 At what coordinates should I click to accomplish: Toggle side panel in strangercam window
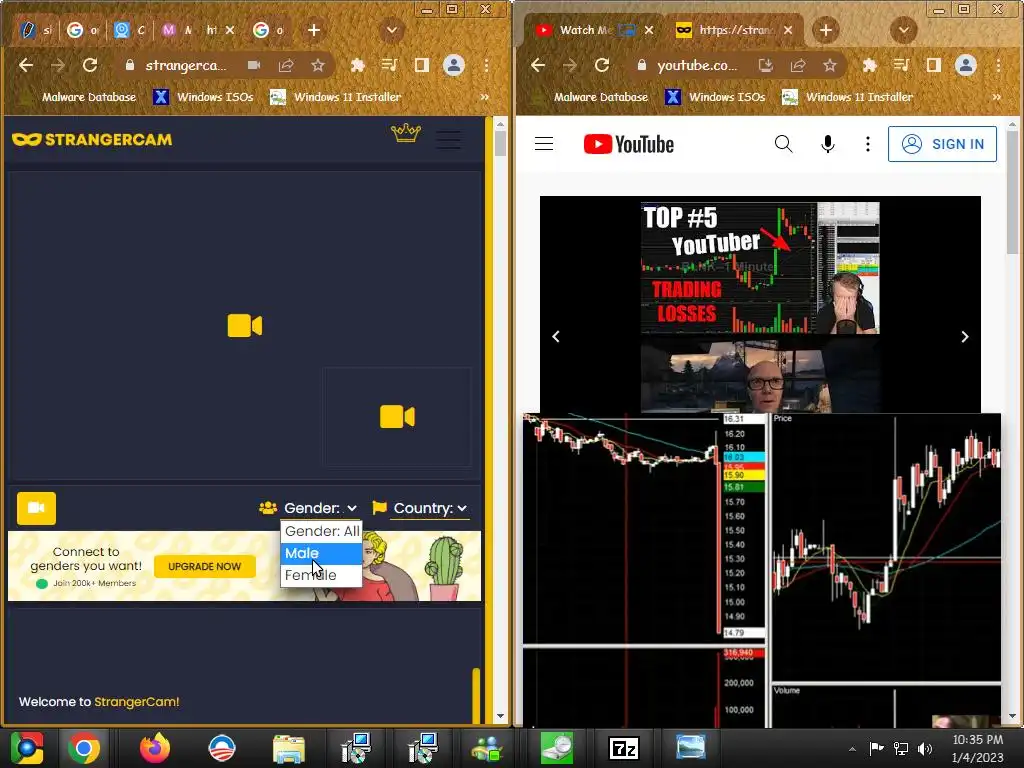(x=422, y=65)
